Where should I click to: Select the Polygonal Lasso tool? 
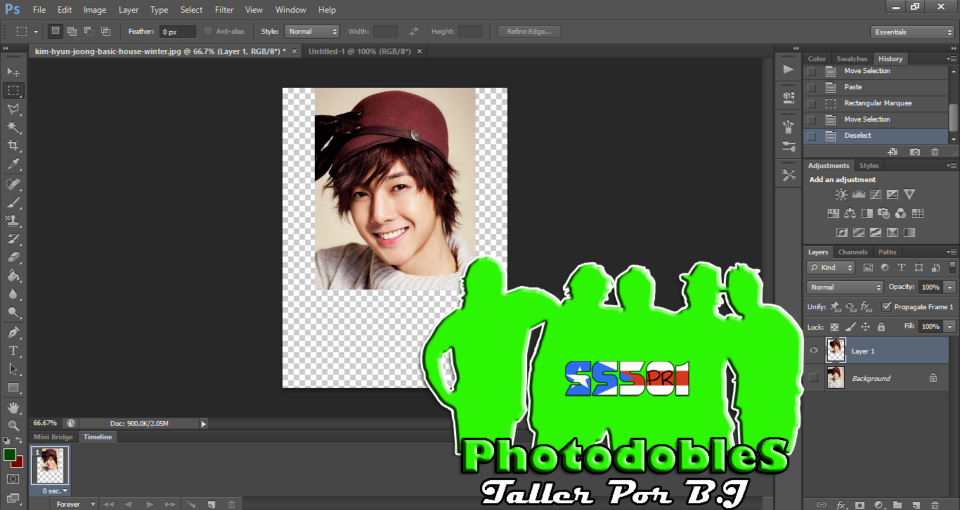[x=13, y=109]
